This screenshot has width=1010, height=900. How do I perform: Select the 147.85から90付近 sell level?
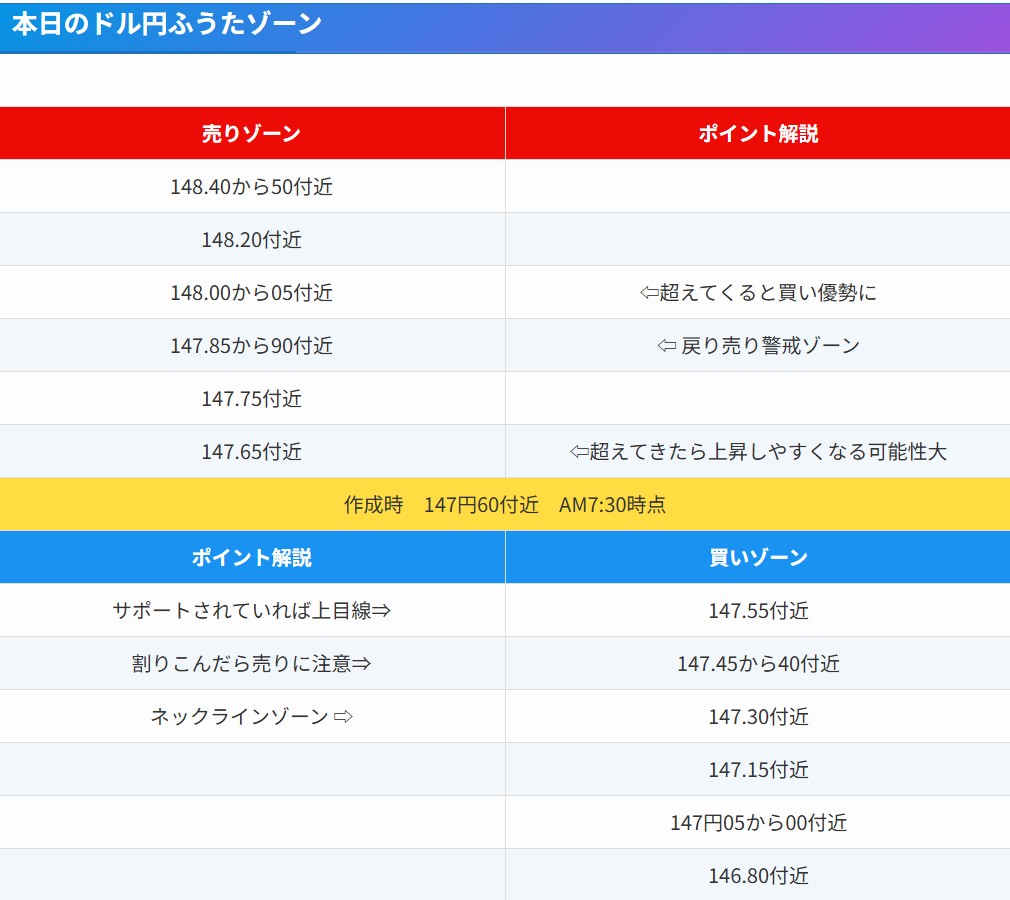point(252,345)
